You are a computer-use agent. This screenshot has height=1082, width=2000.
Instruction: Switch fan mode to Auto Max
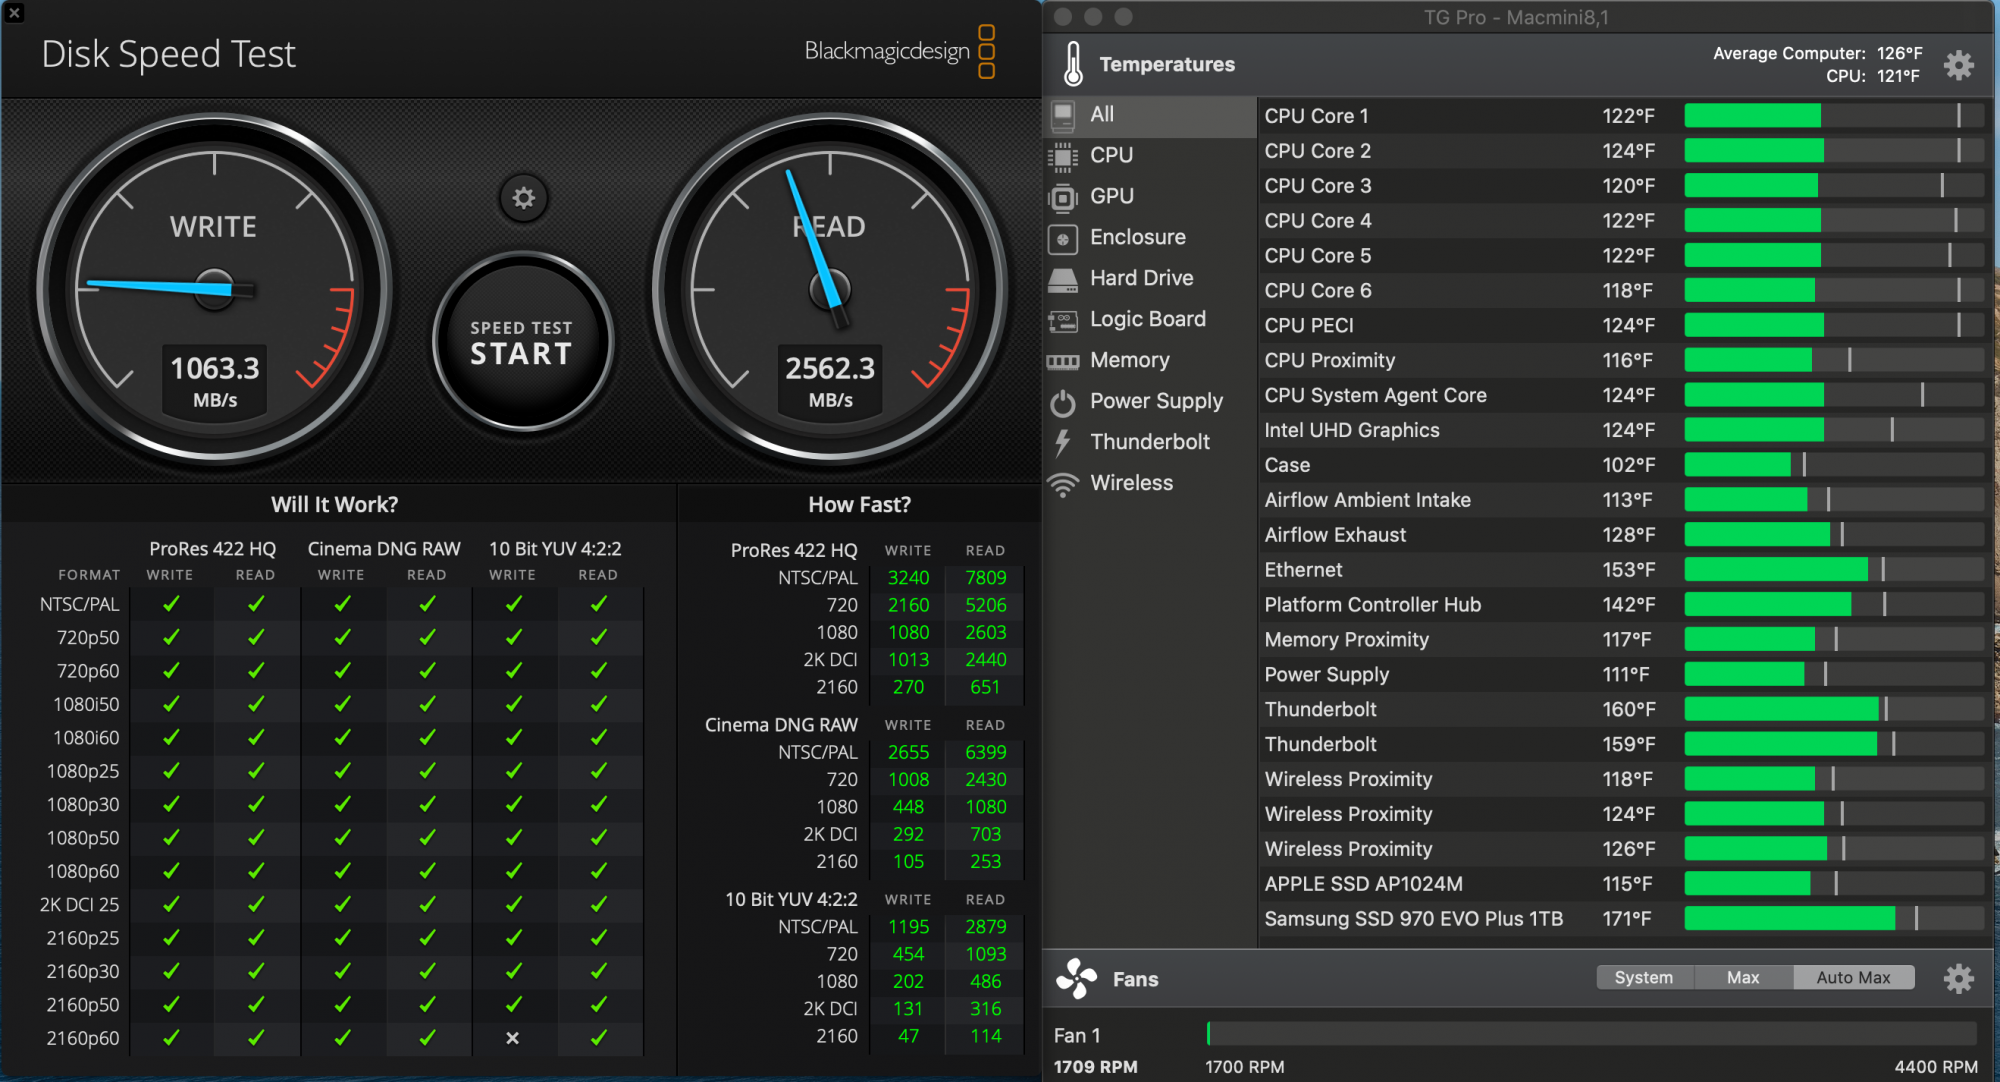click(1853, 977)
